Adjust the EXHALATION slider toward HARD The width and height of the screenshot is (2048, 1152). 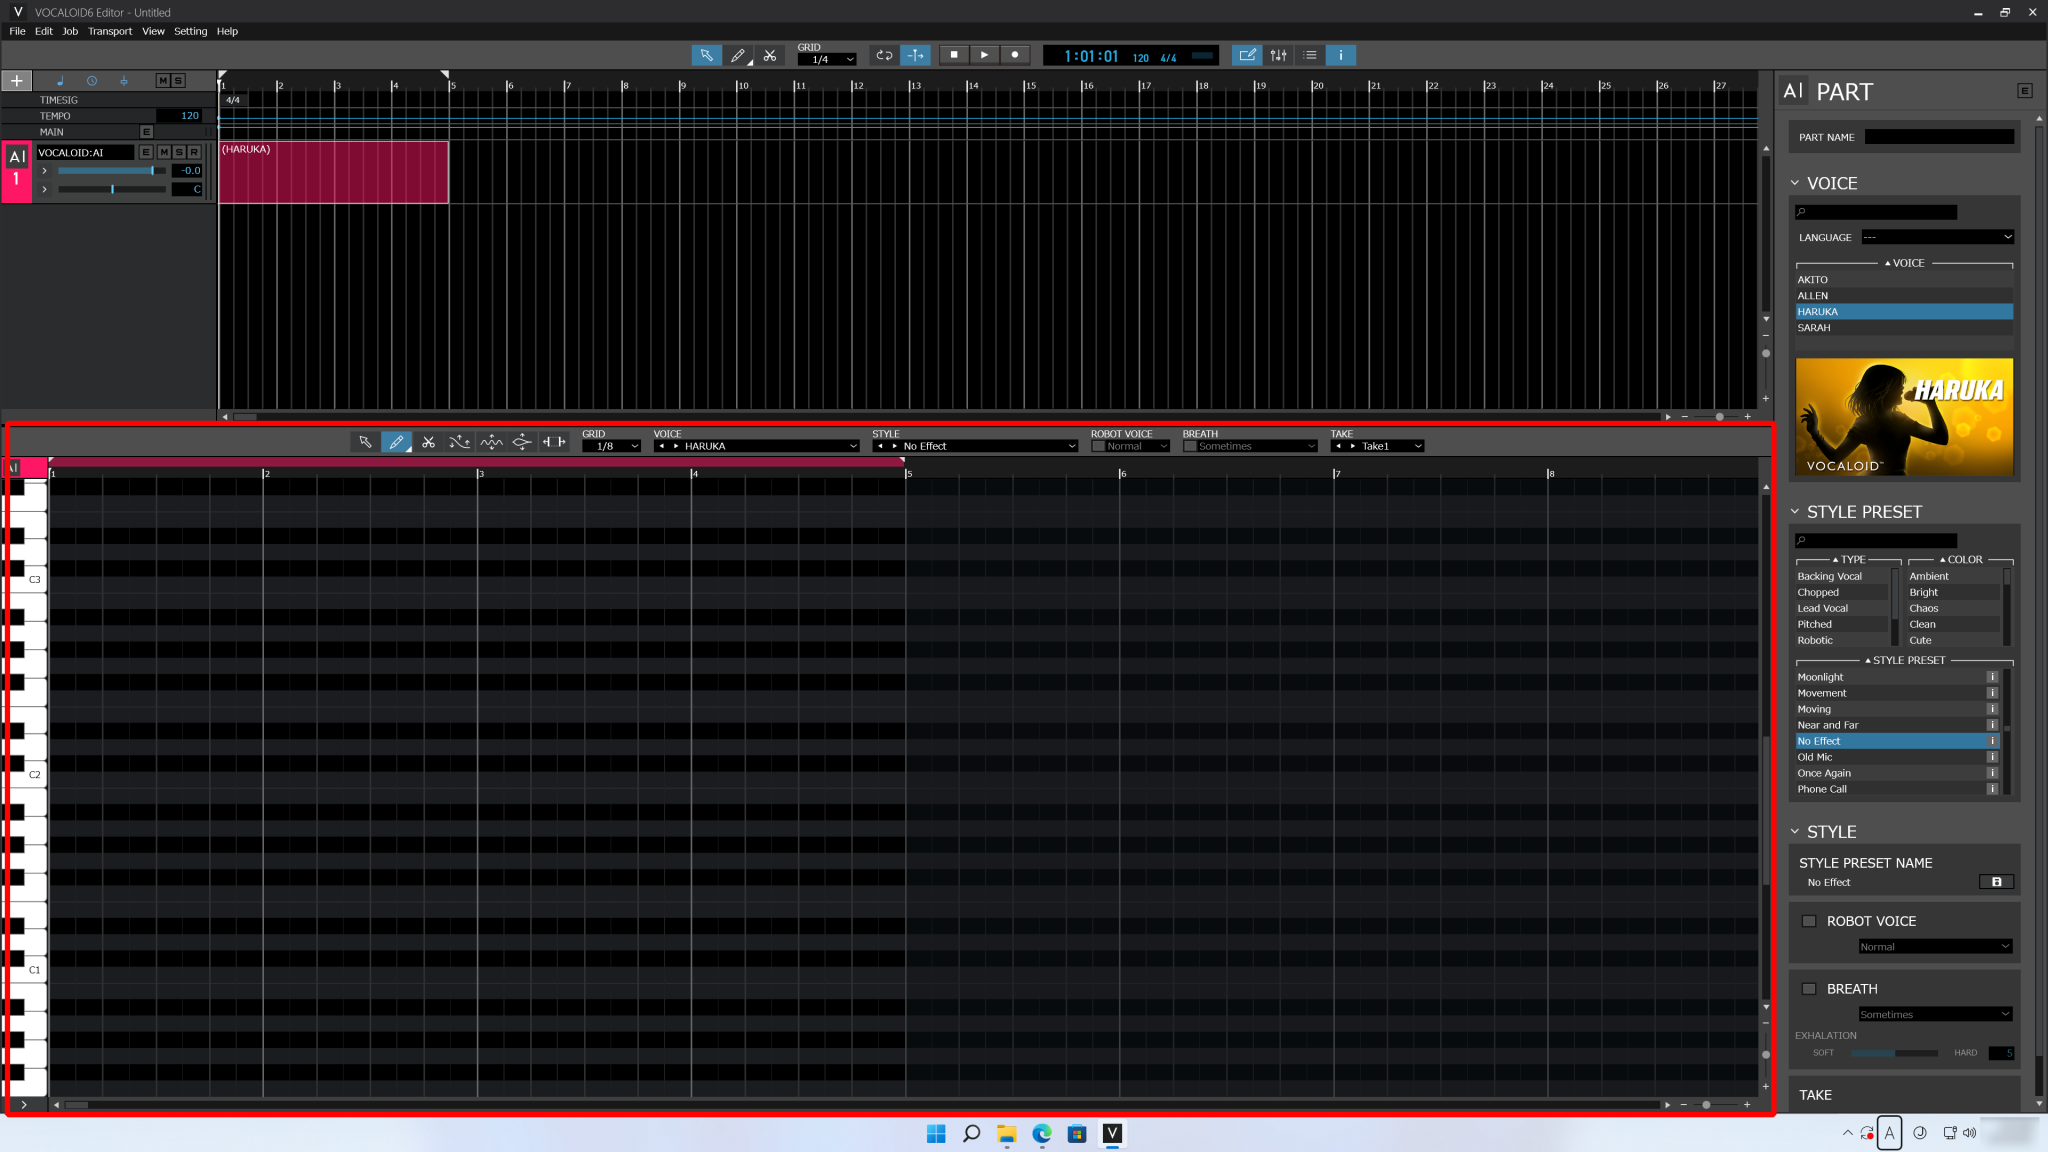click(x=1925, y=1052)
